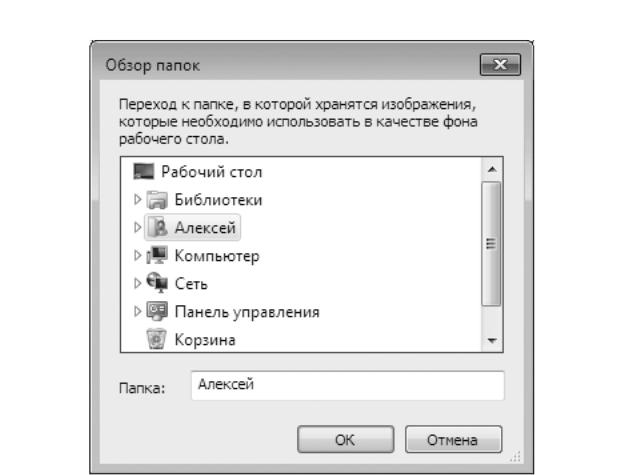Select the Компьютер item label
The height and width of the screenshot is (475, 624).
217,256
